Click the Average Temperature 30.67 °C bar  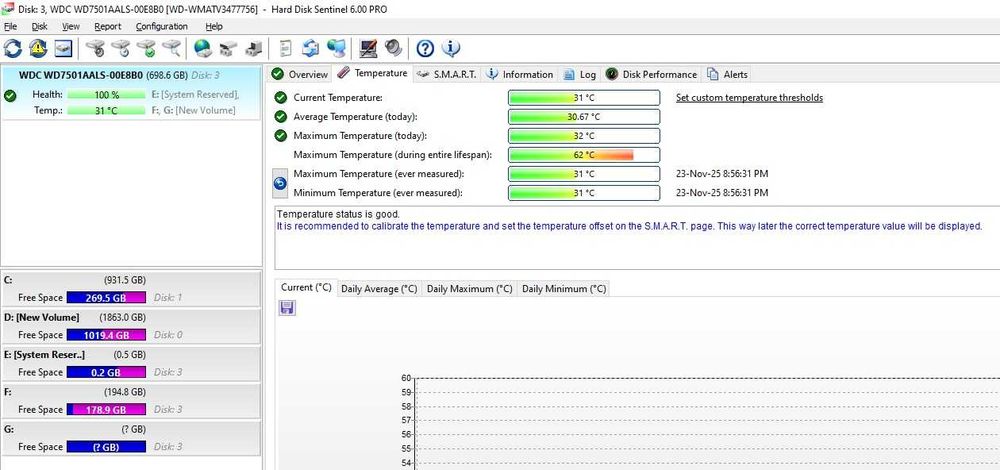[x=584, y=117]
